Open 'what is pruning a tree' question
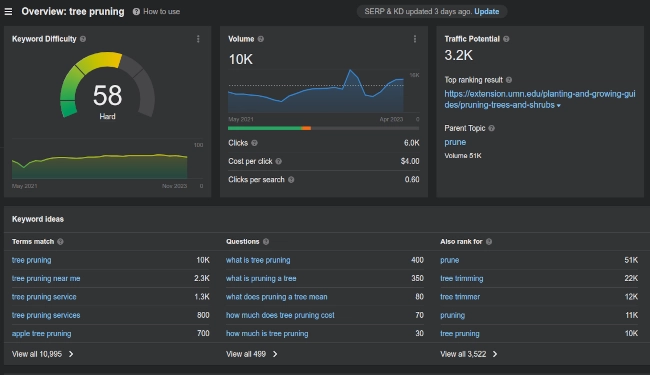Viewport: 650px width, 375px height. click(261, 278)
